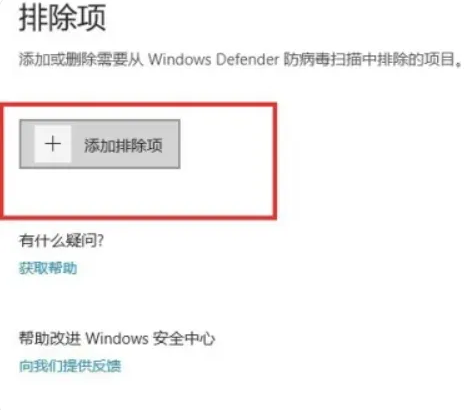The height and width of the screenshot is (410, 472).
Task: Click the blank area right of the red box
Action: (x=373, y=160)
